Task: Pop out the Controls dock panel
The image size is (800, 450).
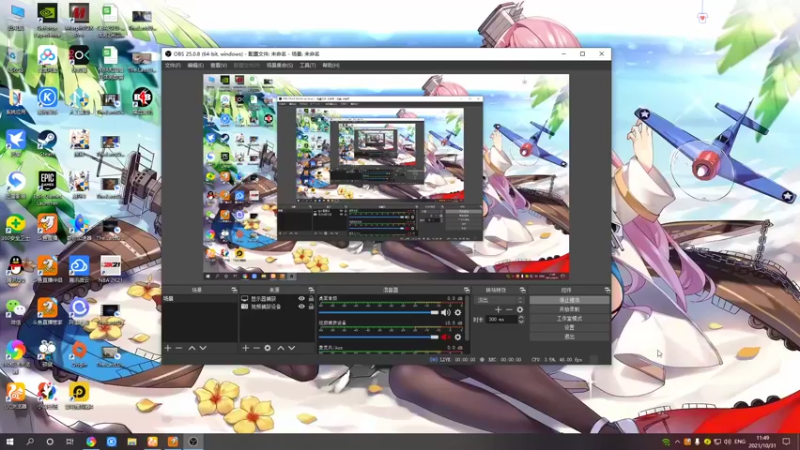Action: point(607,290)
